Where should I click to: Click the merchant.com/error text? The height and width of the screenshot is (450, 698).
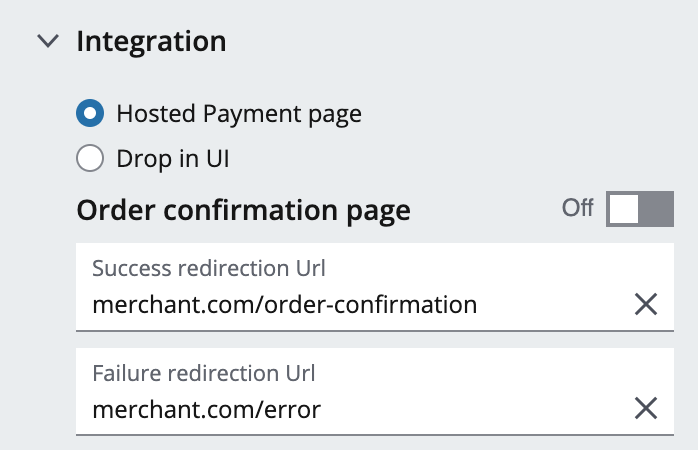point(206,408)
